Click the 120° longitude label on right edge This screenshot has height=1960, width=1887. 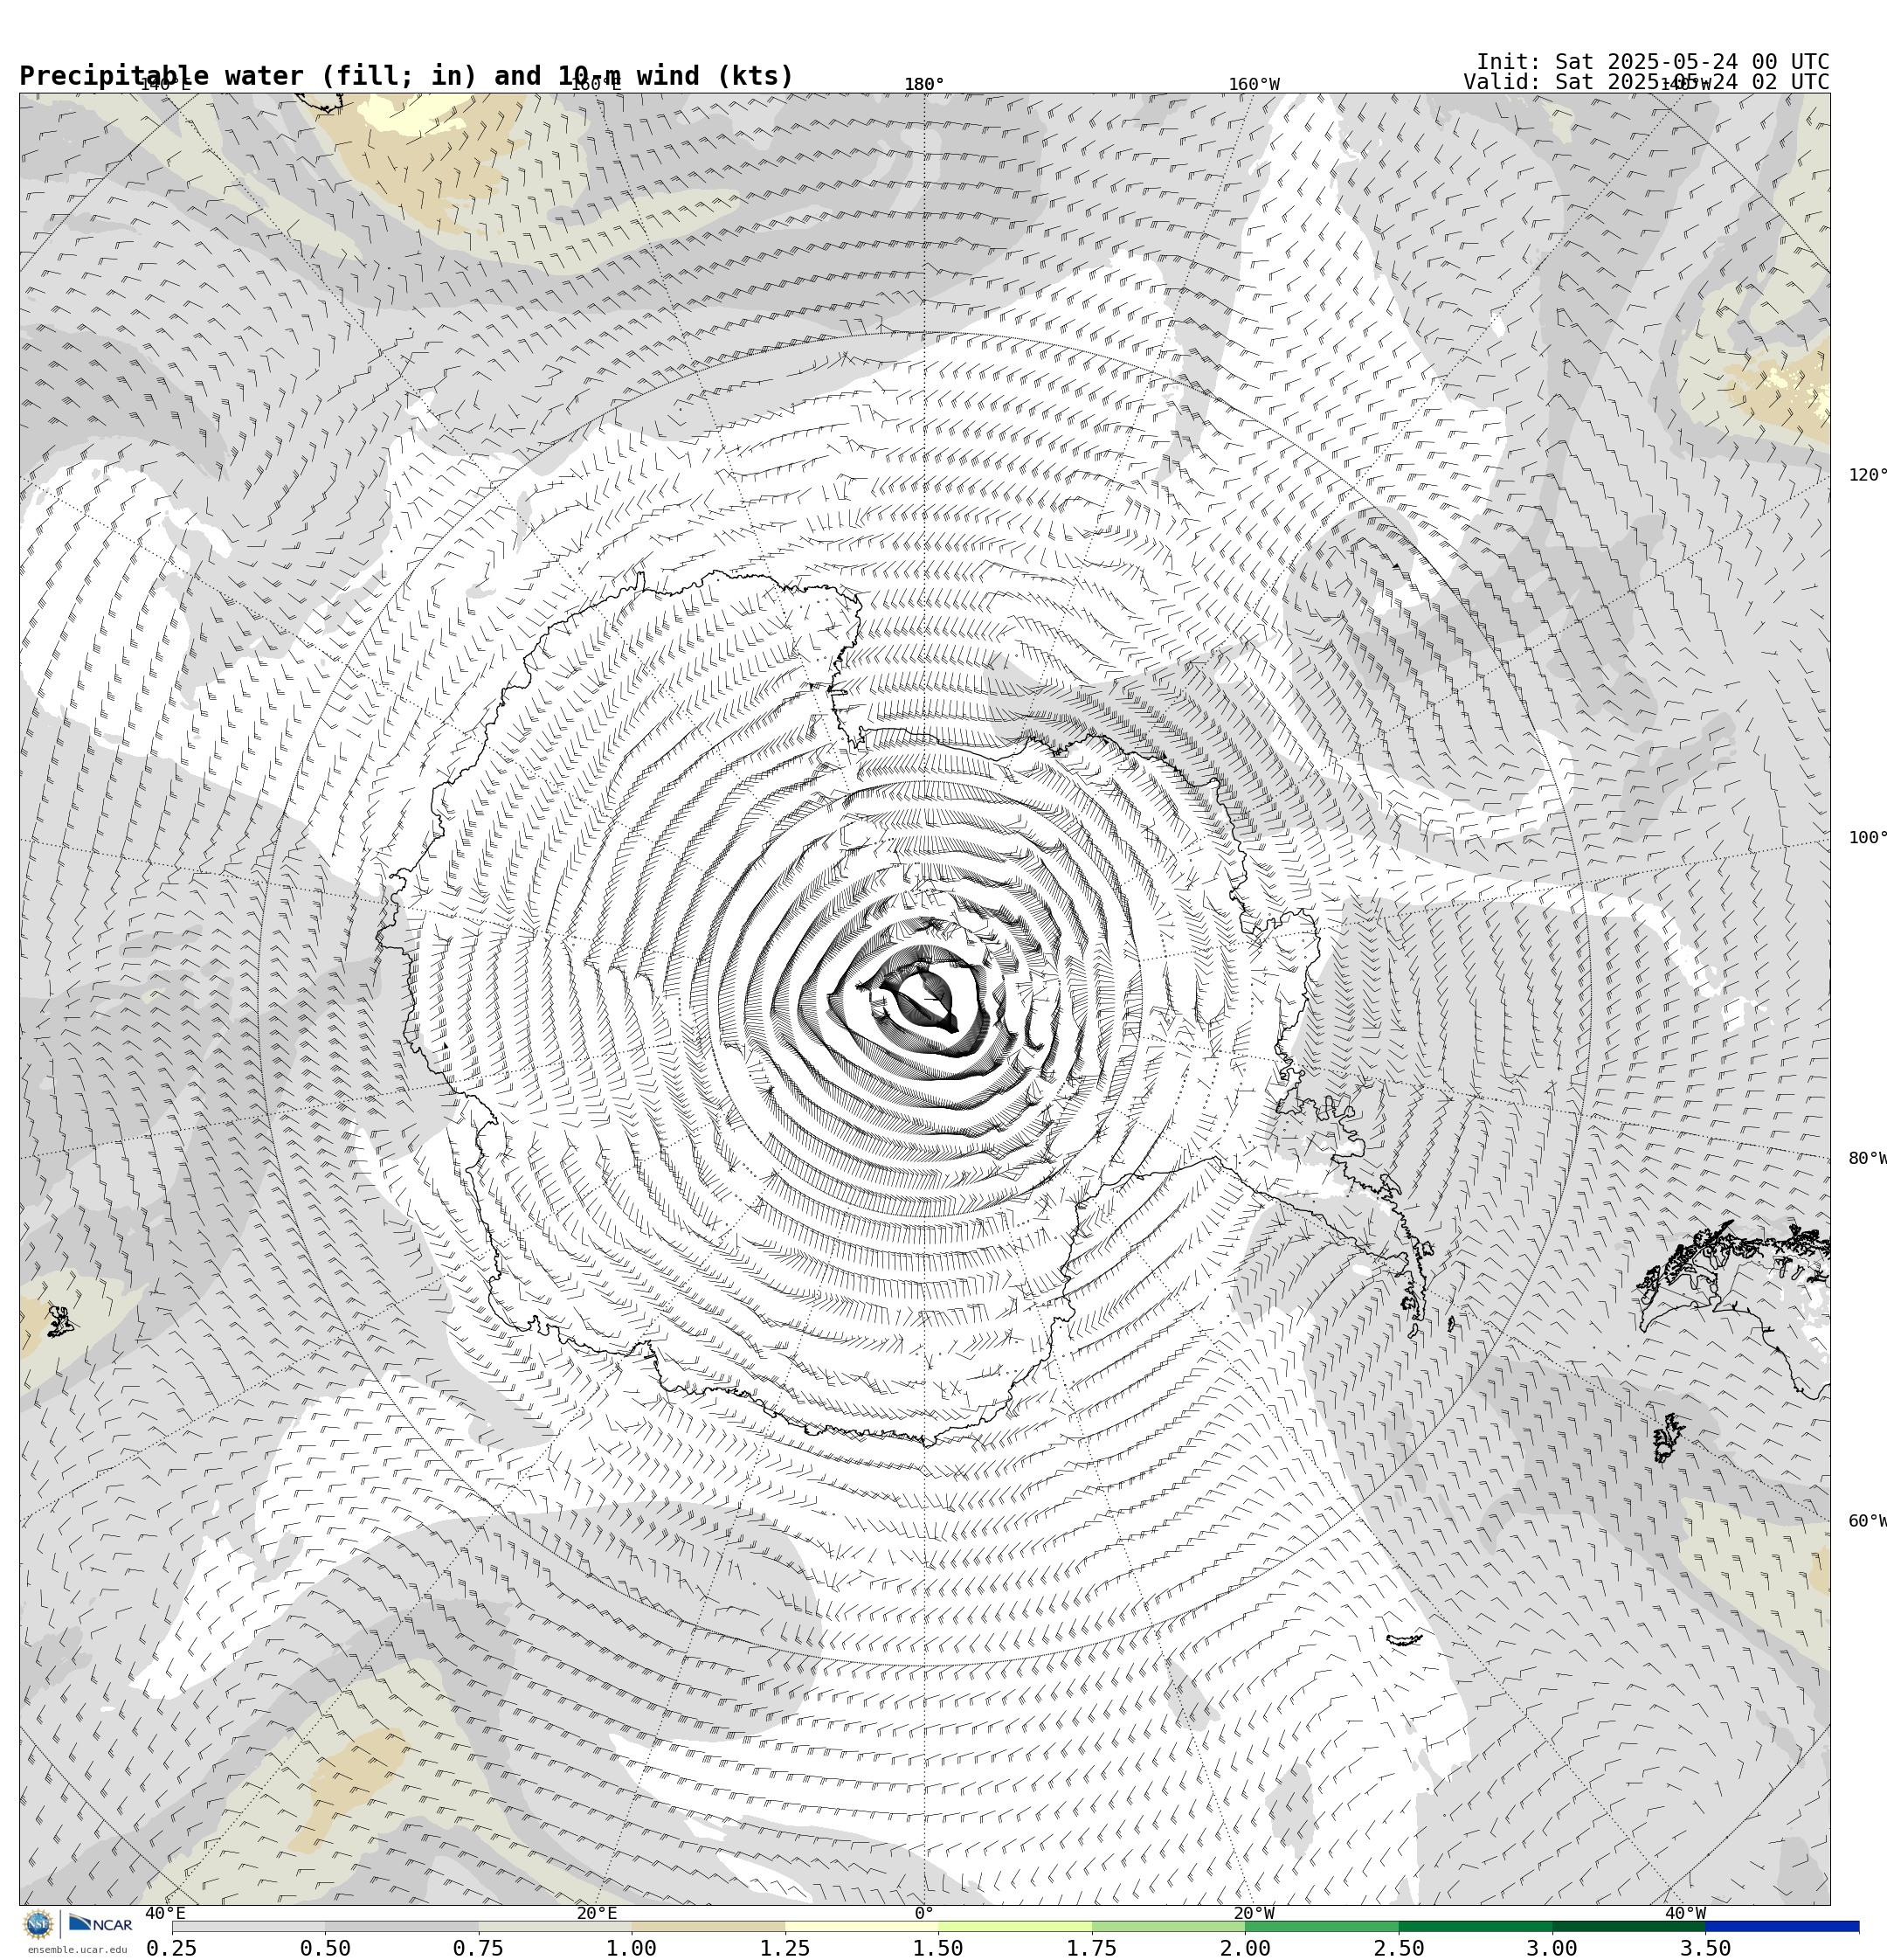[x=1867, y=475]
